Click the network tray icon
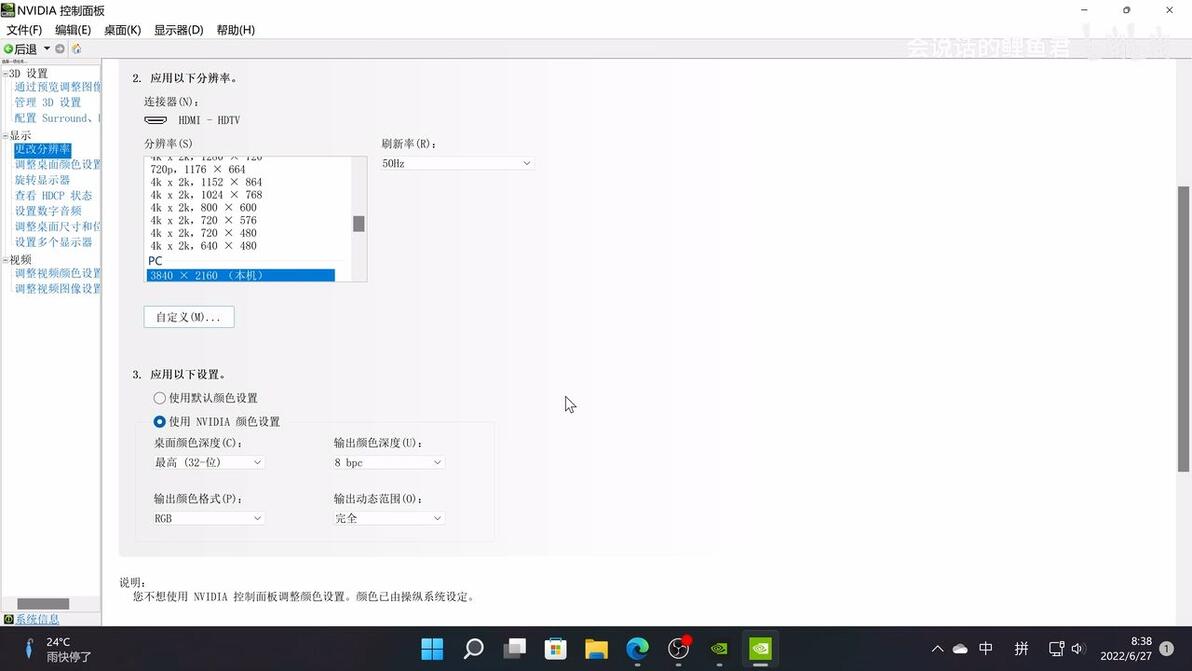The height and width of the screenshot is (671, 1192). [x=1056, y=648]
